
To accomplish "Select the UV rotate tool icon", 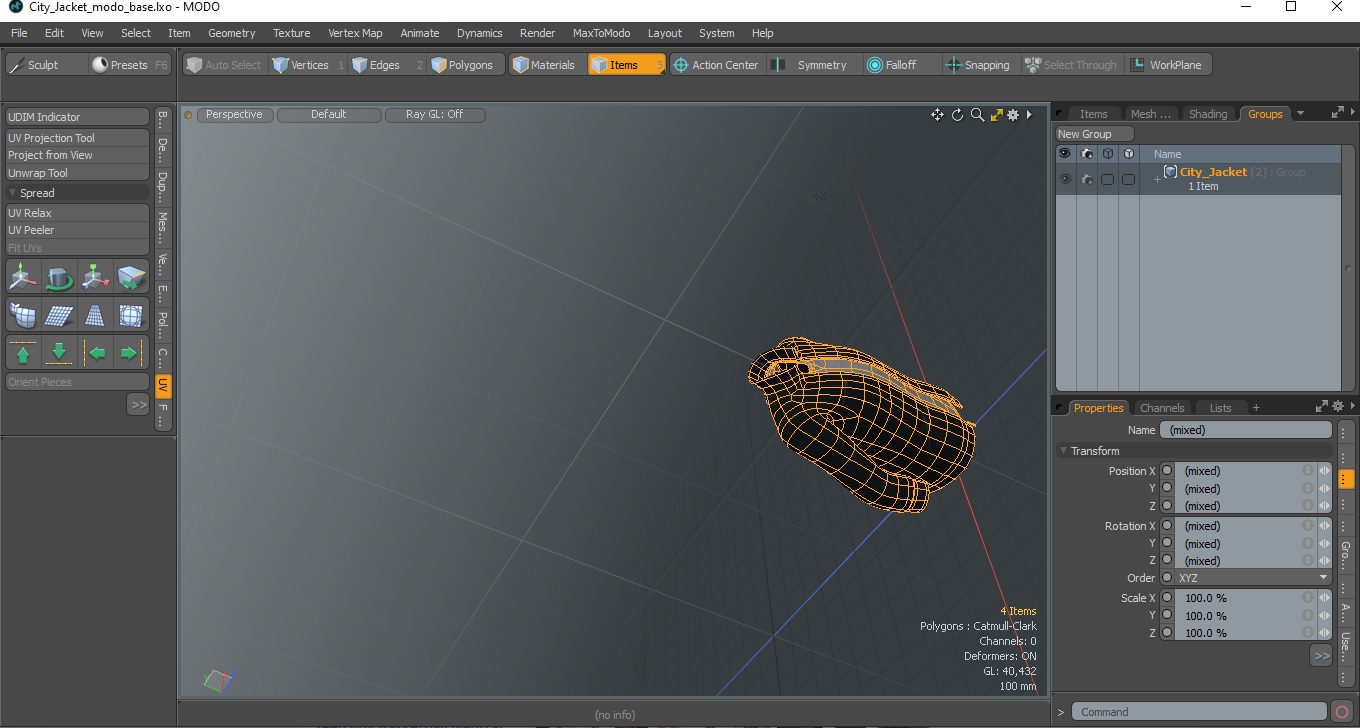I will click(59, 277).
